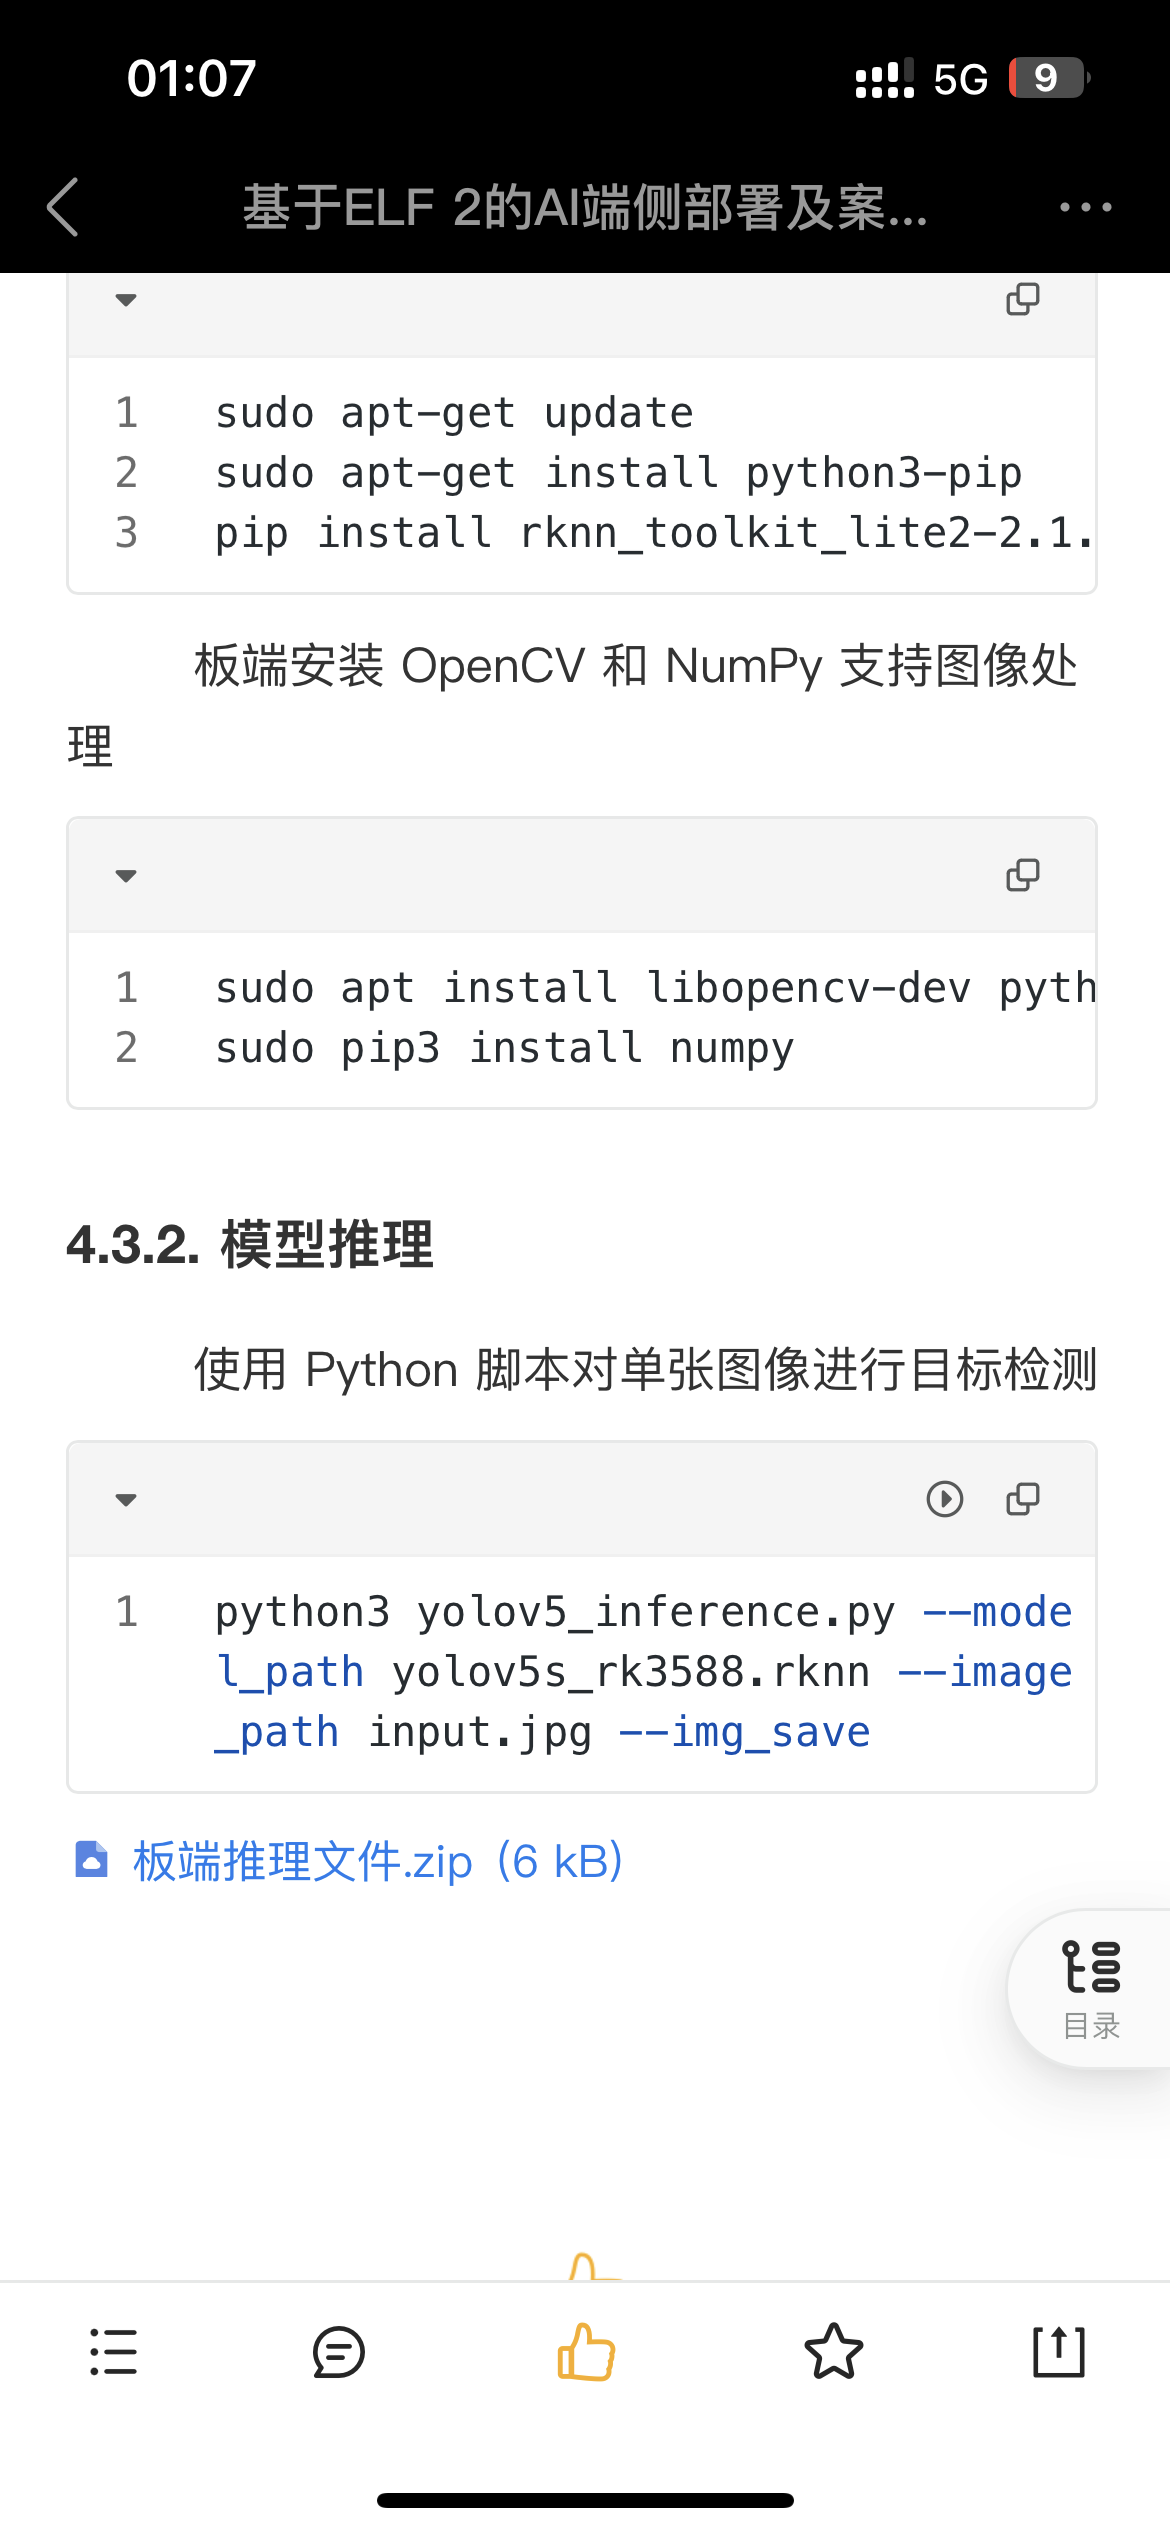This screenshot has height=2532, width=1170.
Task: Copy the libopencv-dev install code block
Action: [1022, 875]
